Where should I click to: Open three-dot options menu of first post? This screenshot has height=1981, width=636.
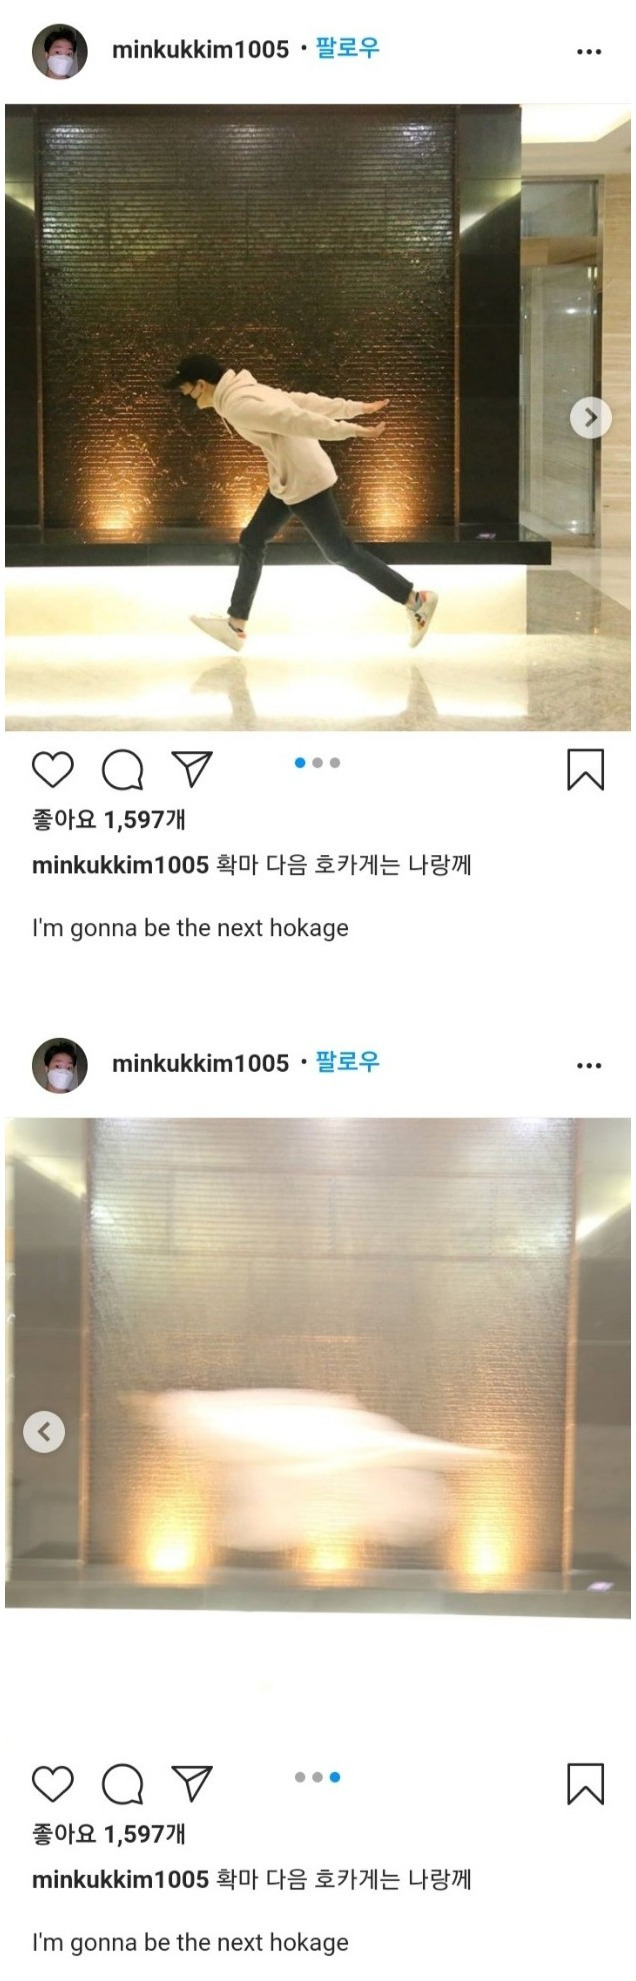[590, 51]
